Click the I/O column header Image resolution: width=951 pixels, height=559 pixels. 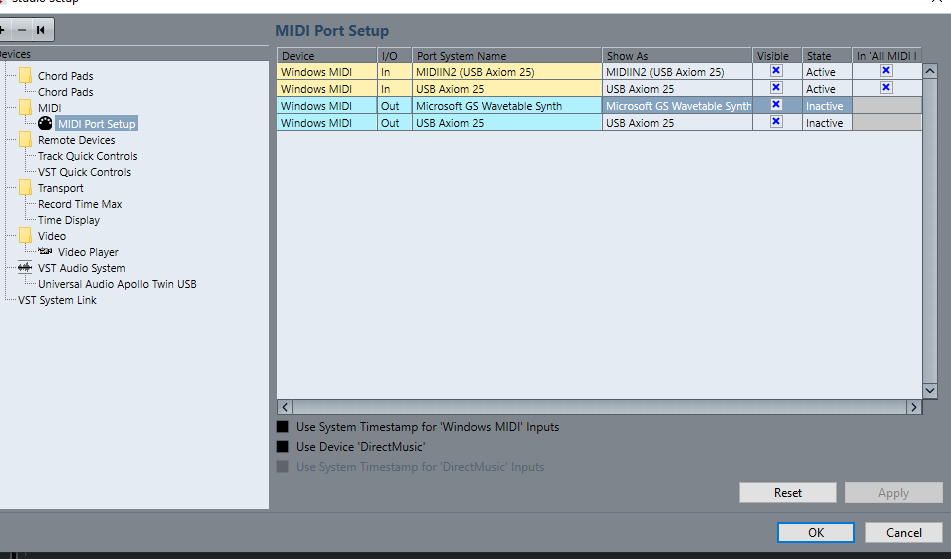[394, 56]
